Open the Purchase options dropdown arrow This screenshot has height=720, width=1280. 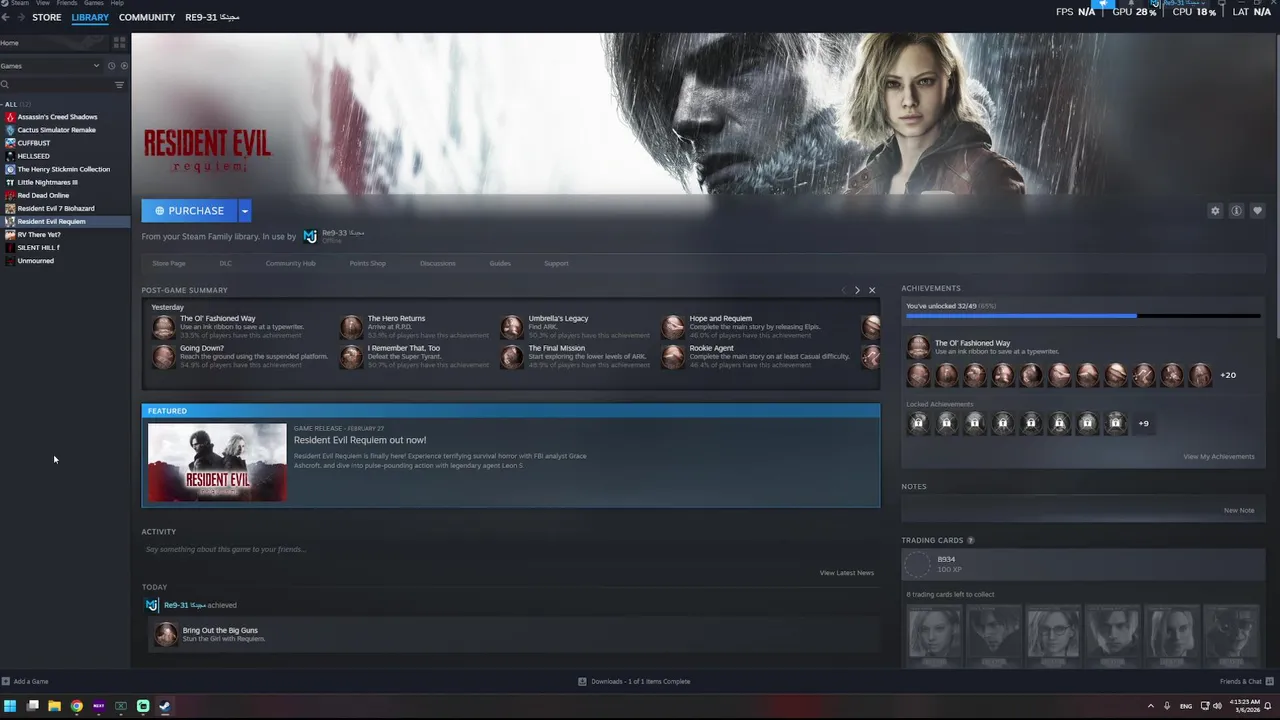244,211
